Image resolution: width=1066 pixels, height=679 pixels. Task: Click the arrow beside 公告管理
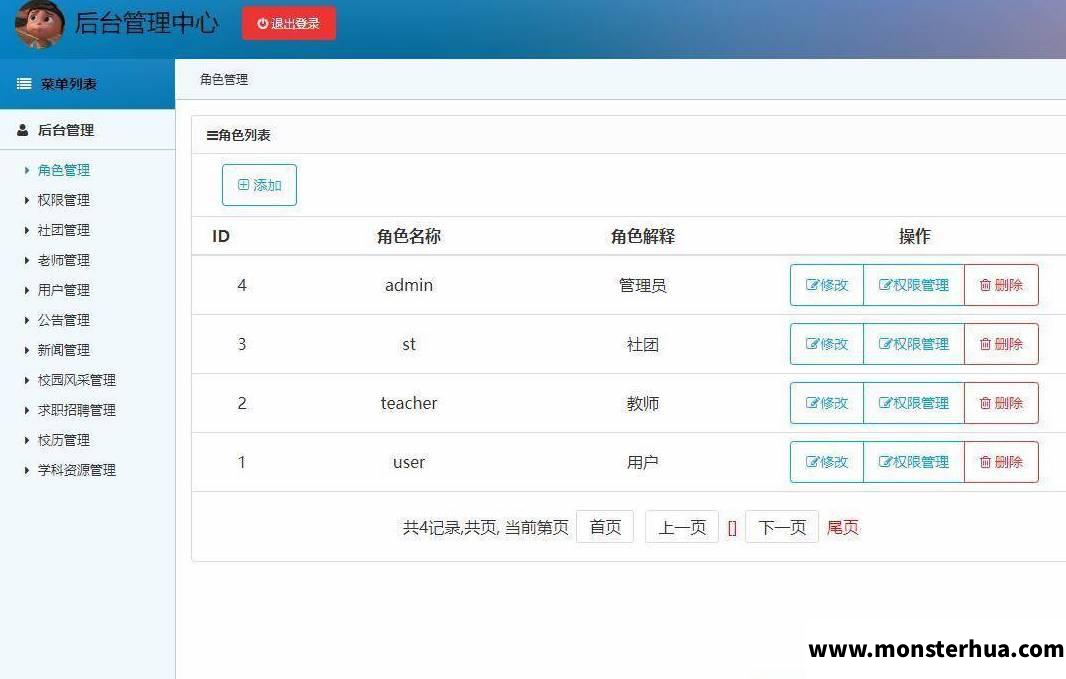pos(27,319)
